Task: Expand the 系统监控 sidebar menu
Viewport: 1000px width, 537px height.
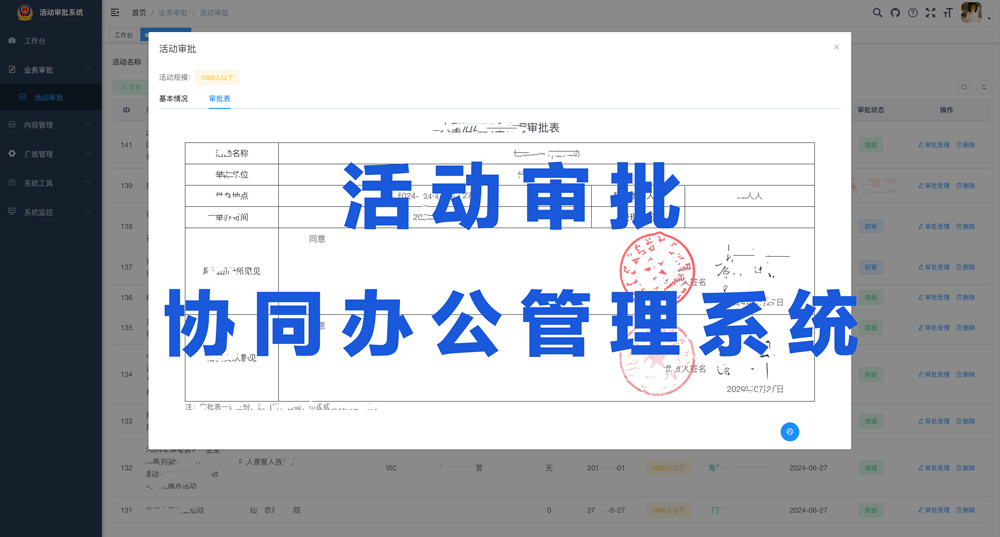Action: point(50,212)
